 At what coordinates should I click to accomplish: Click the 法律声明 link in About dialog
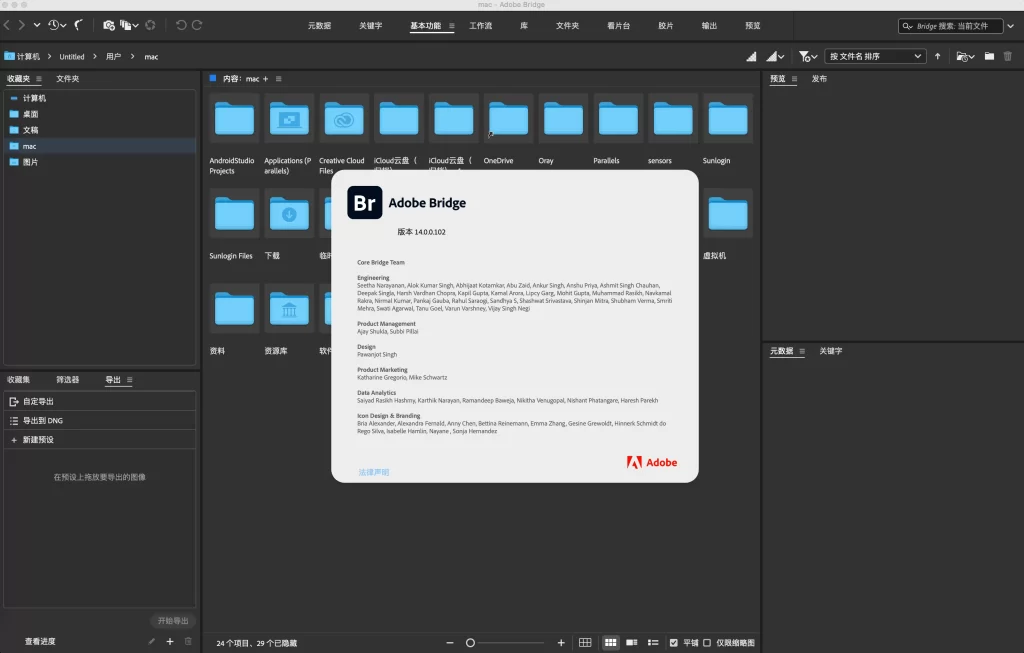[x=374, y=472]
